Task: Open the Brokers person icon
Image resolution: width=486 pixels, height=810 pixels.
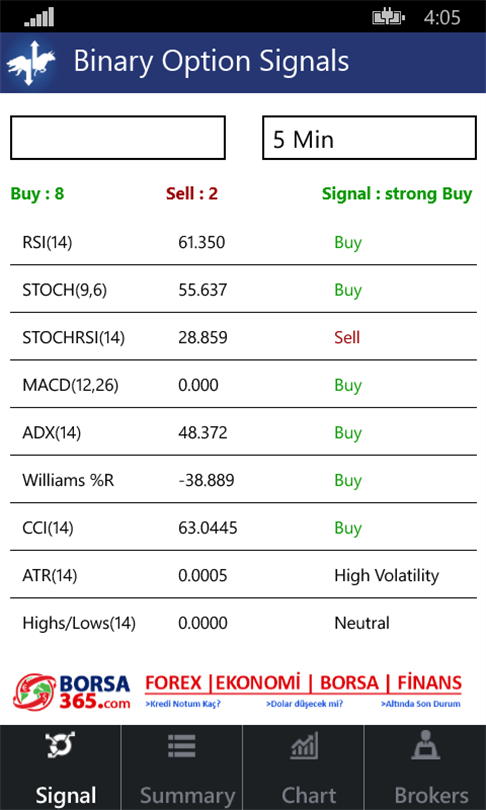Action: coord(426,745)
